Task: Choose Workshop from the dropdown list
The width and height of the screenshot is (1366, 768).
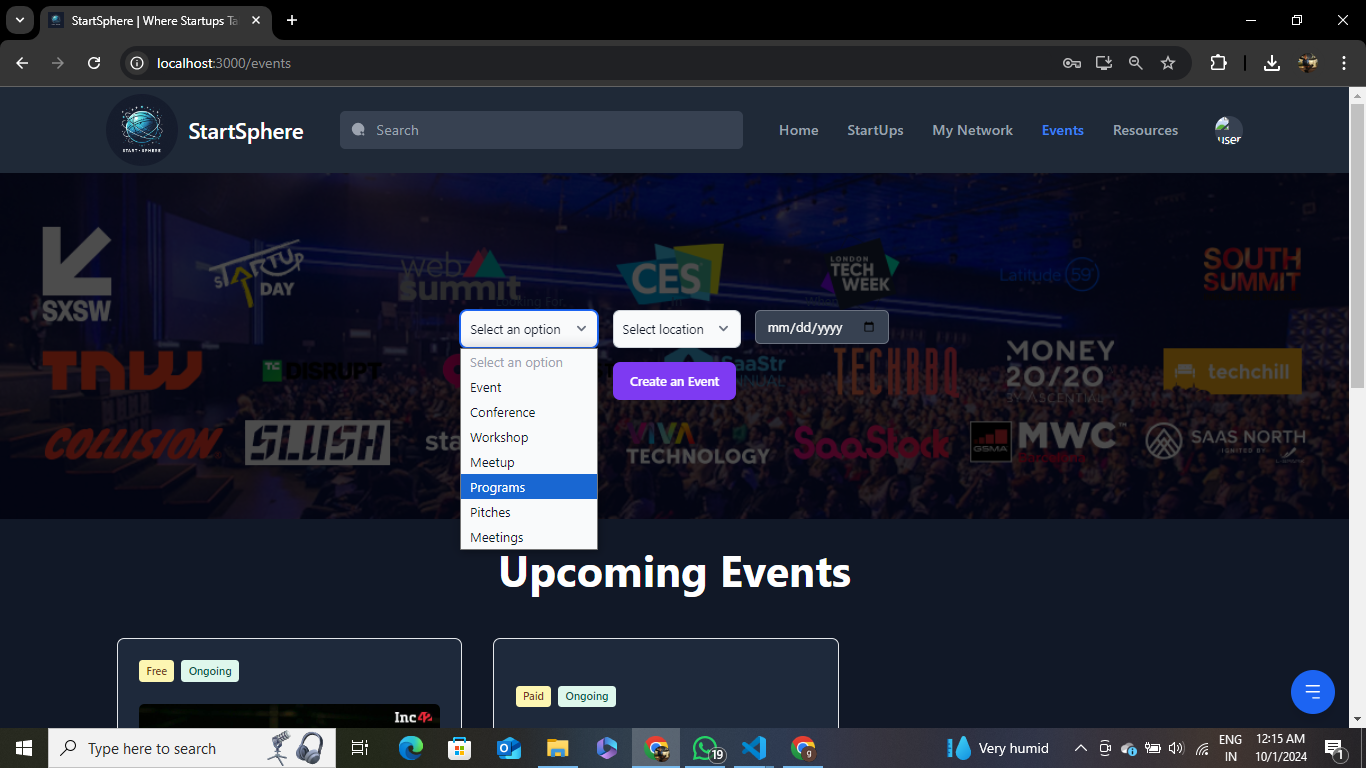Action: (529, 437)
